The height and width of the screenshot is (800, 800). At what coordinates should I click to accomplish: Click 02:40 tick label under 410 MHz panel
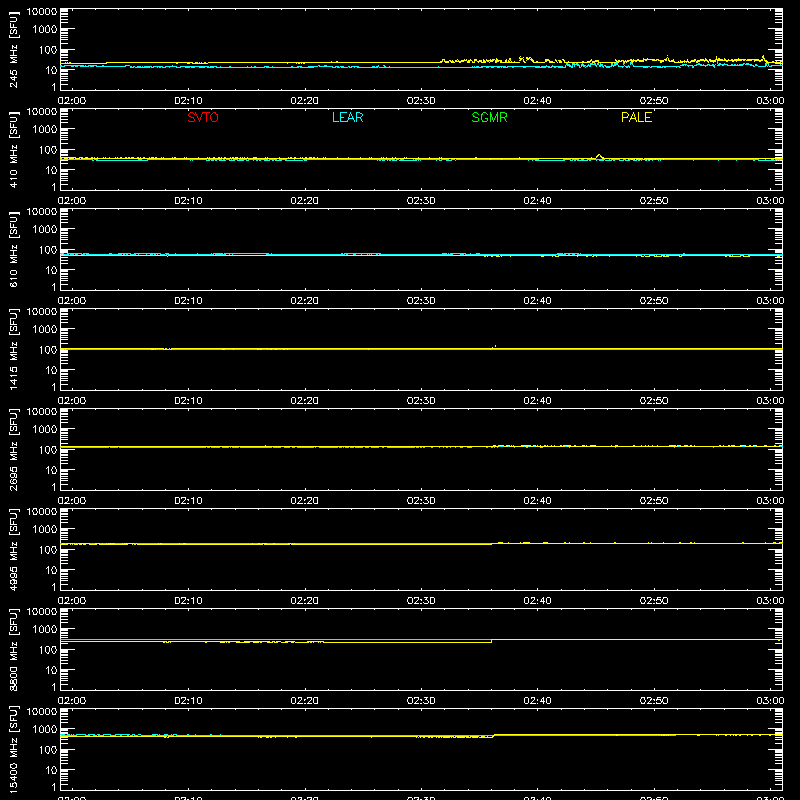point(537,201)
